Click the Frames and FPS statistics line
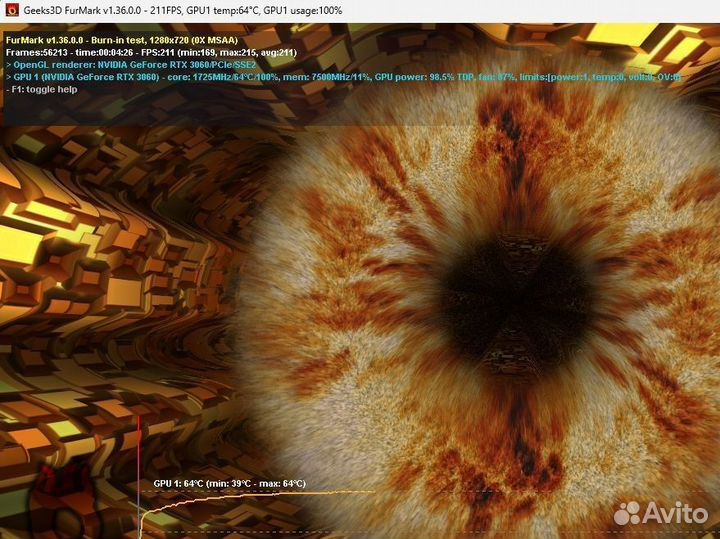Image resolution: width=720 pixels, height=539 pixels. point(150,53)
